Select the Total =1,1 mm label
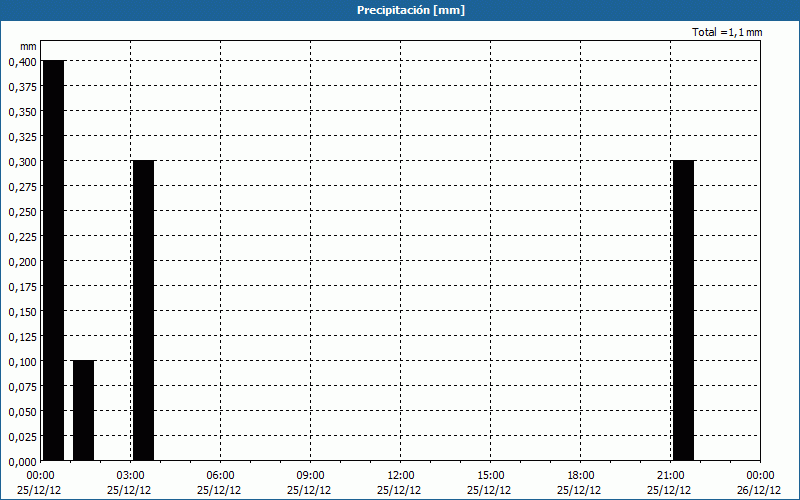 (727, 32)
